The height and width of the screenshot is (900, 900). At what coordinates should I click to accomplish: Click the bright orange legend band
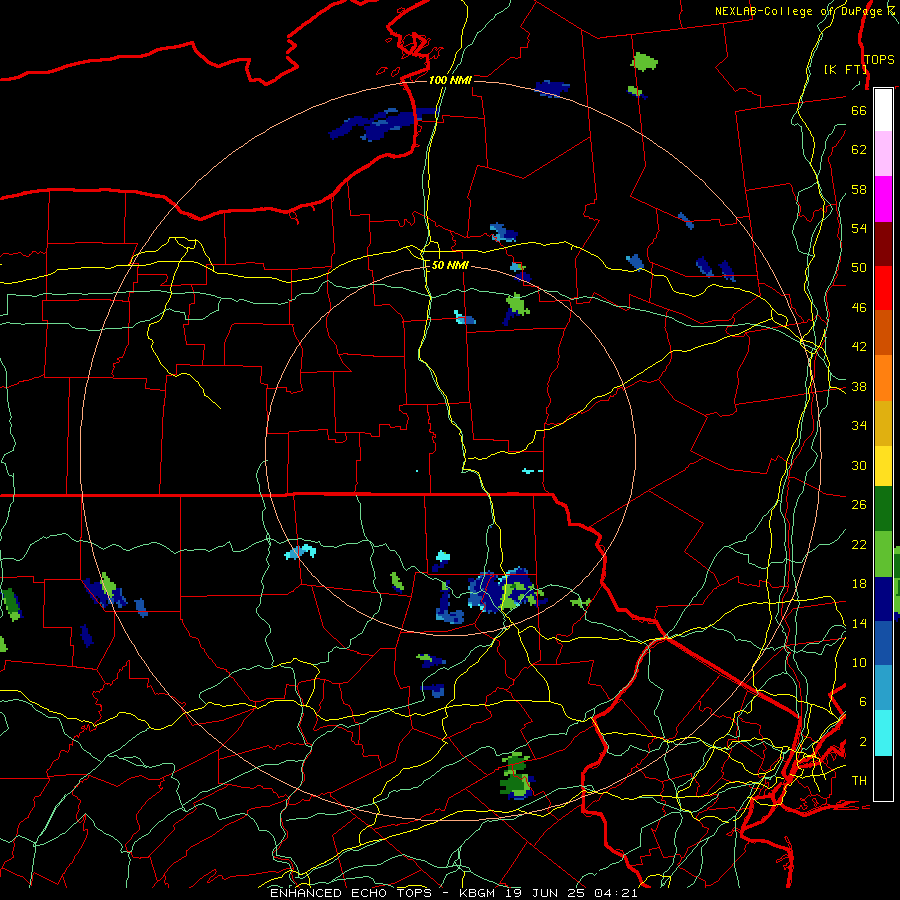(x=883, y=378)
